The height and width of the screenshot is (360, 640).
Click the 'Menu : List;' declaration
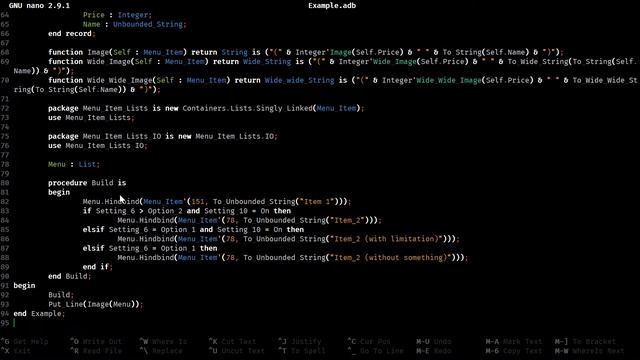[x=73, y=164]
